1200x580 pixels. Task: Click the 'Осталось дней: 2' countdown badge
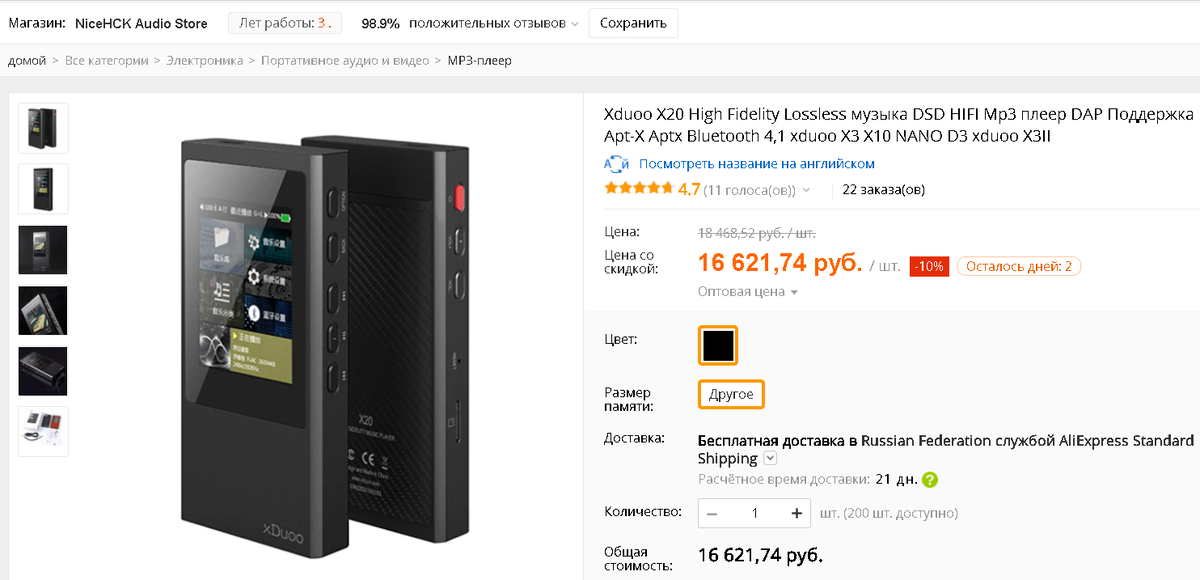pos(1019,265)
